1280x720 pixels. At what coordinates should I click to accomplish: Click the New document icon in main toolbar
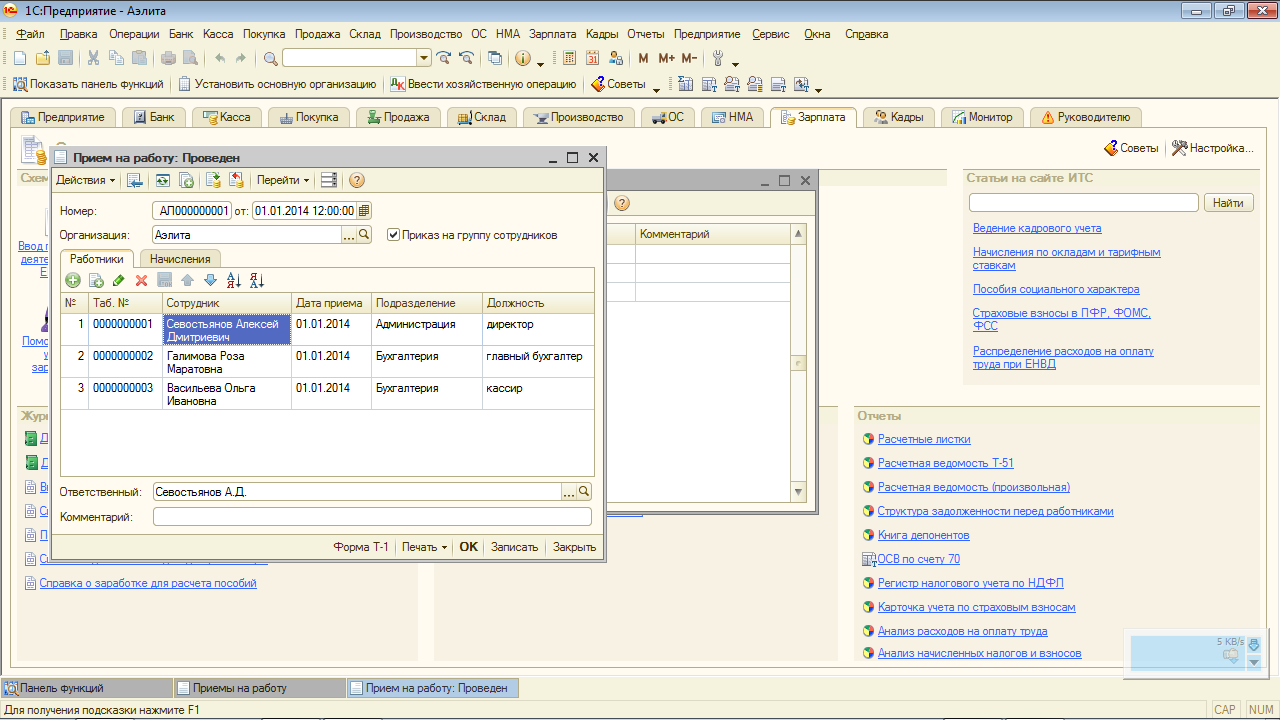click(20, 58)
